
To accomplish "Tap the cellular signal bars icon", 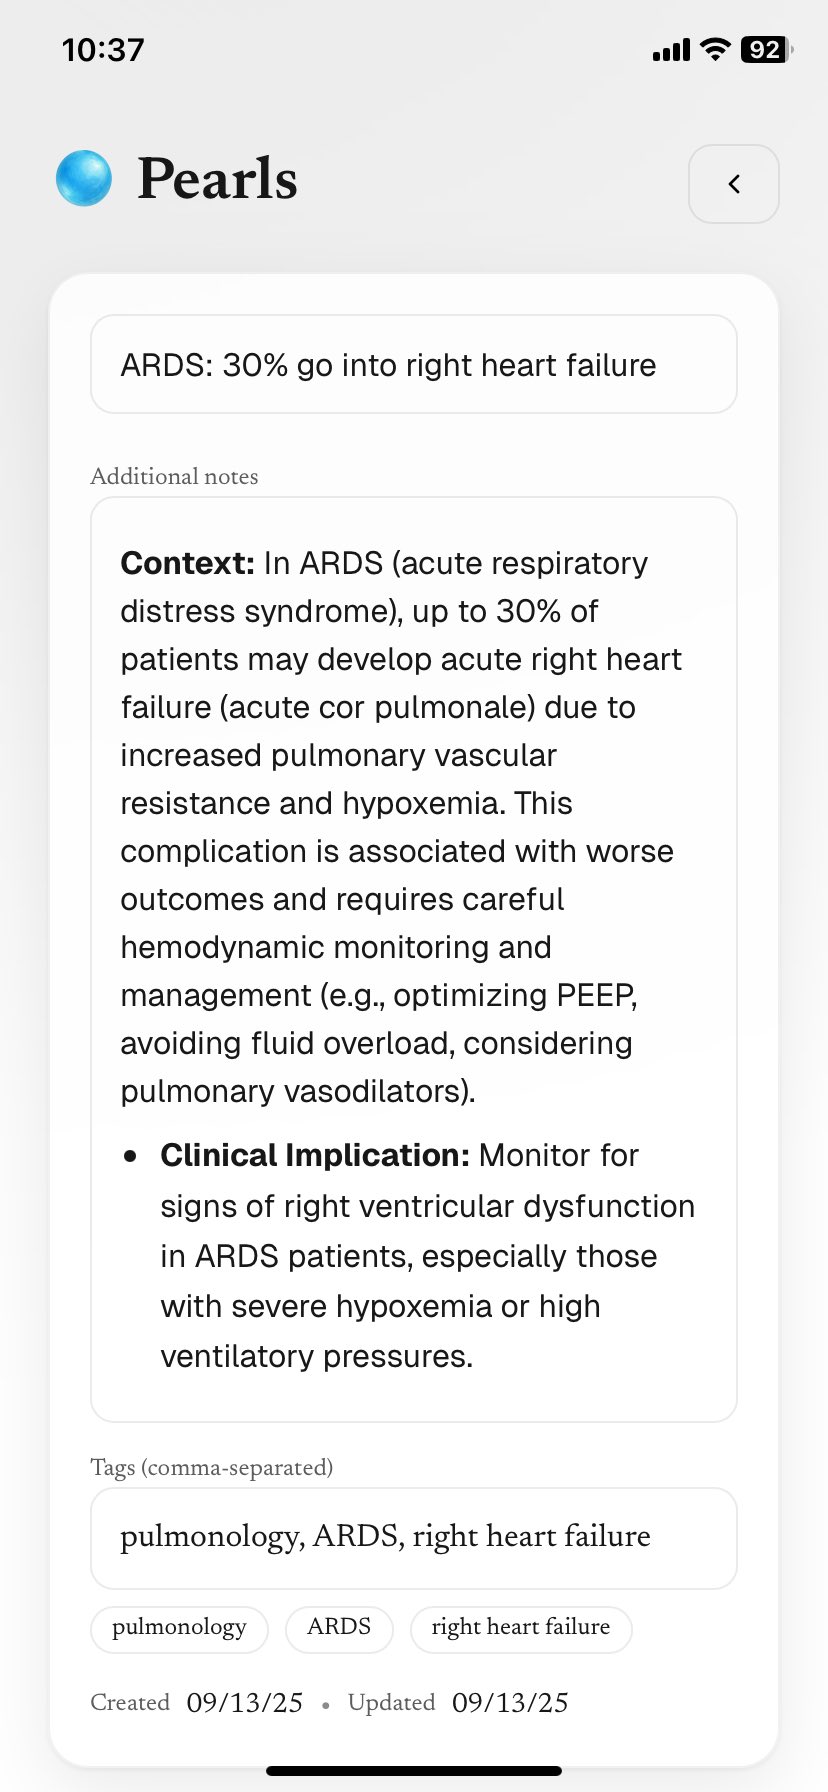I will (671, 50).
